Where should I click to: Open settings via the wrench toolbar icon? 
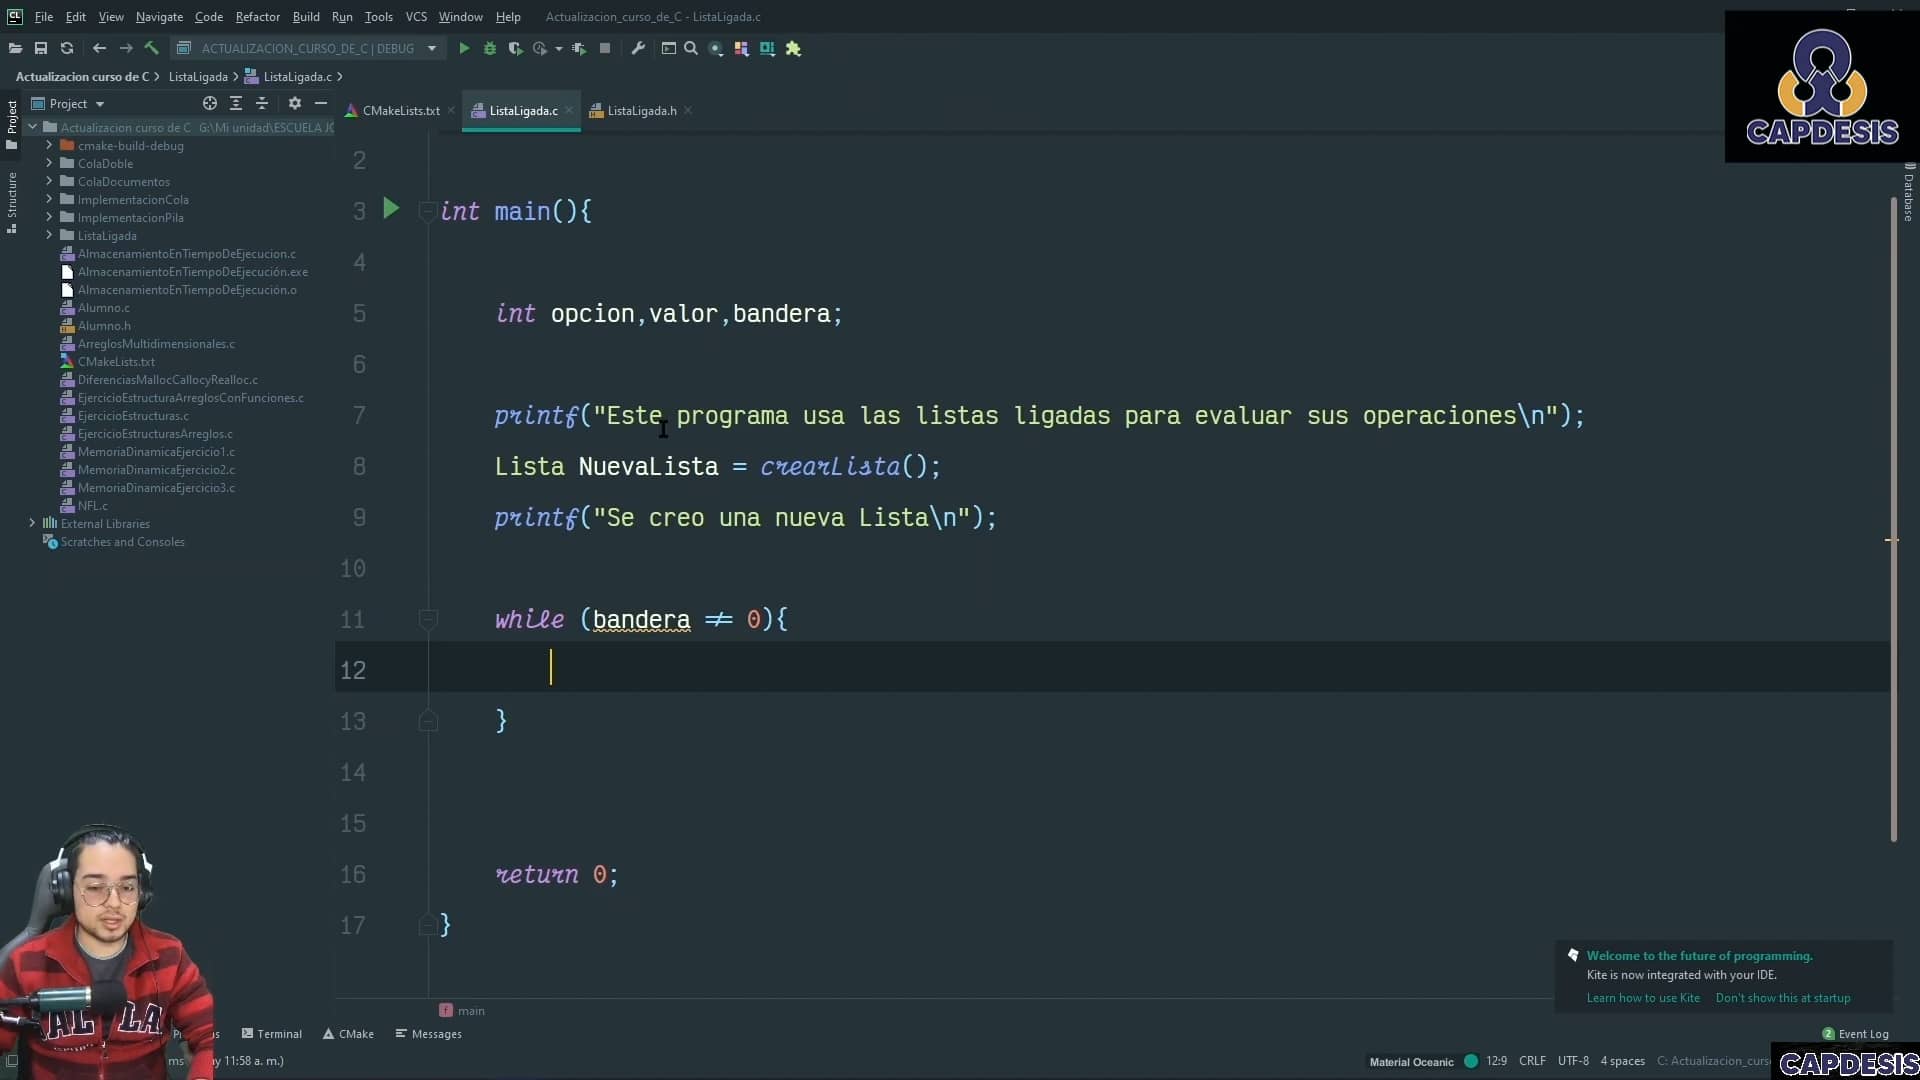click(x=638, y=48)
